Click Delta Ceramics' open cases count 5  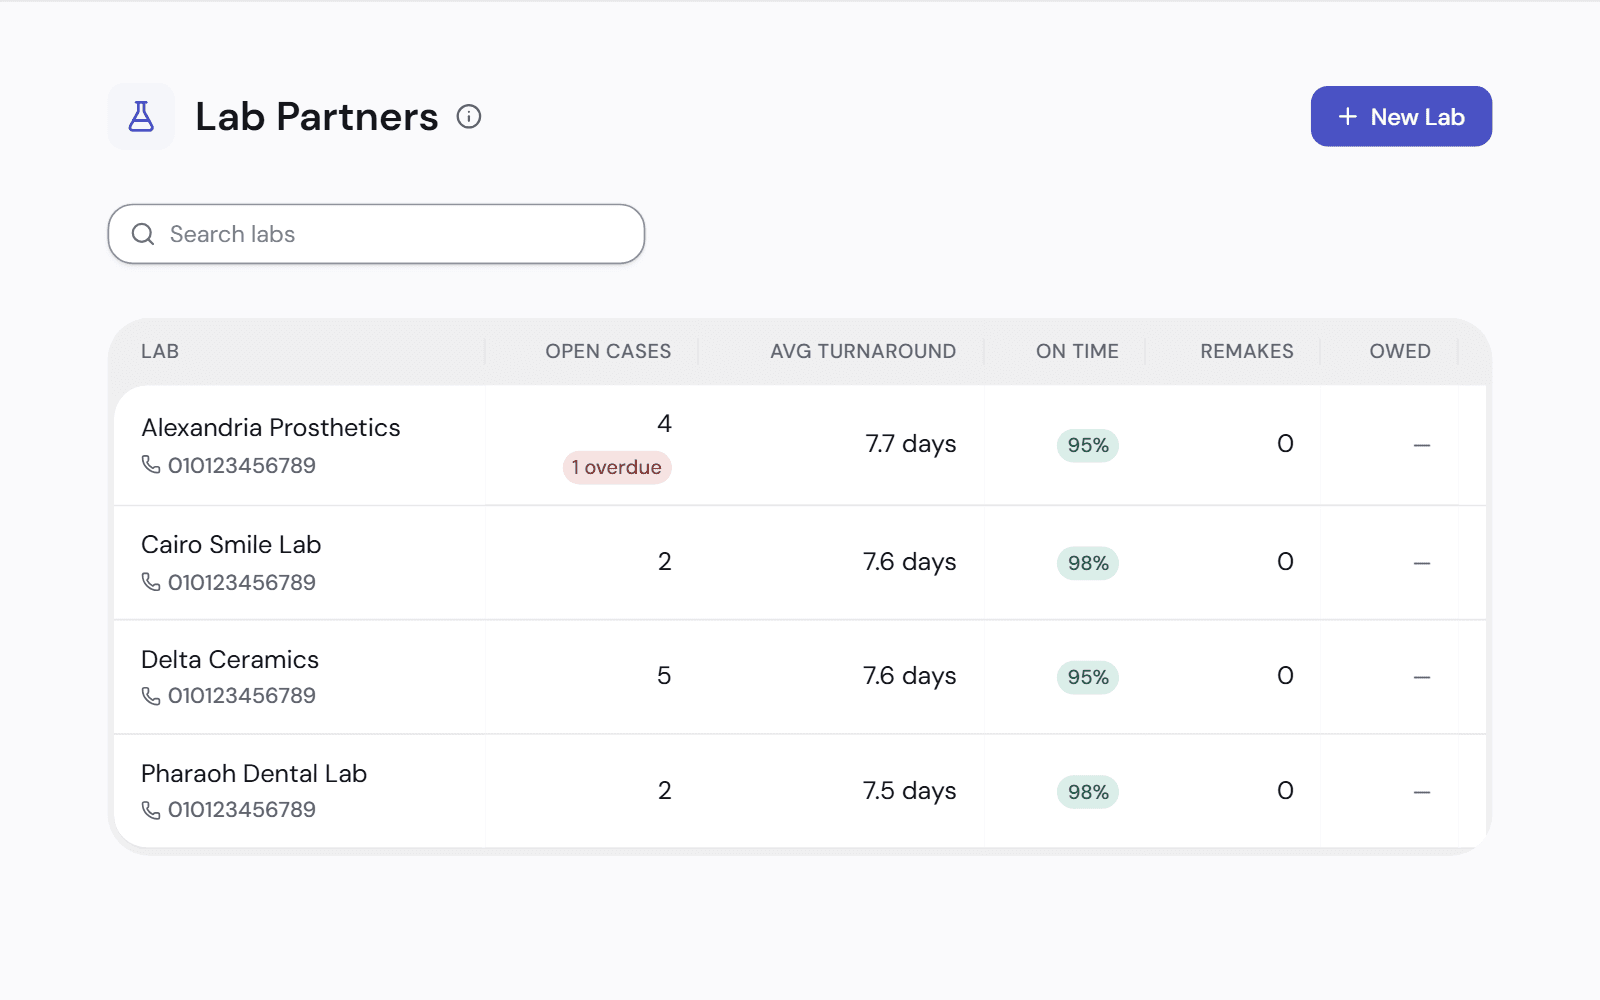click(x=664, y=676)
